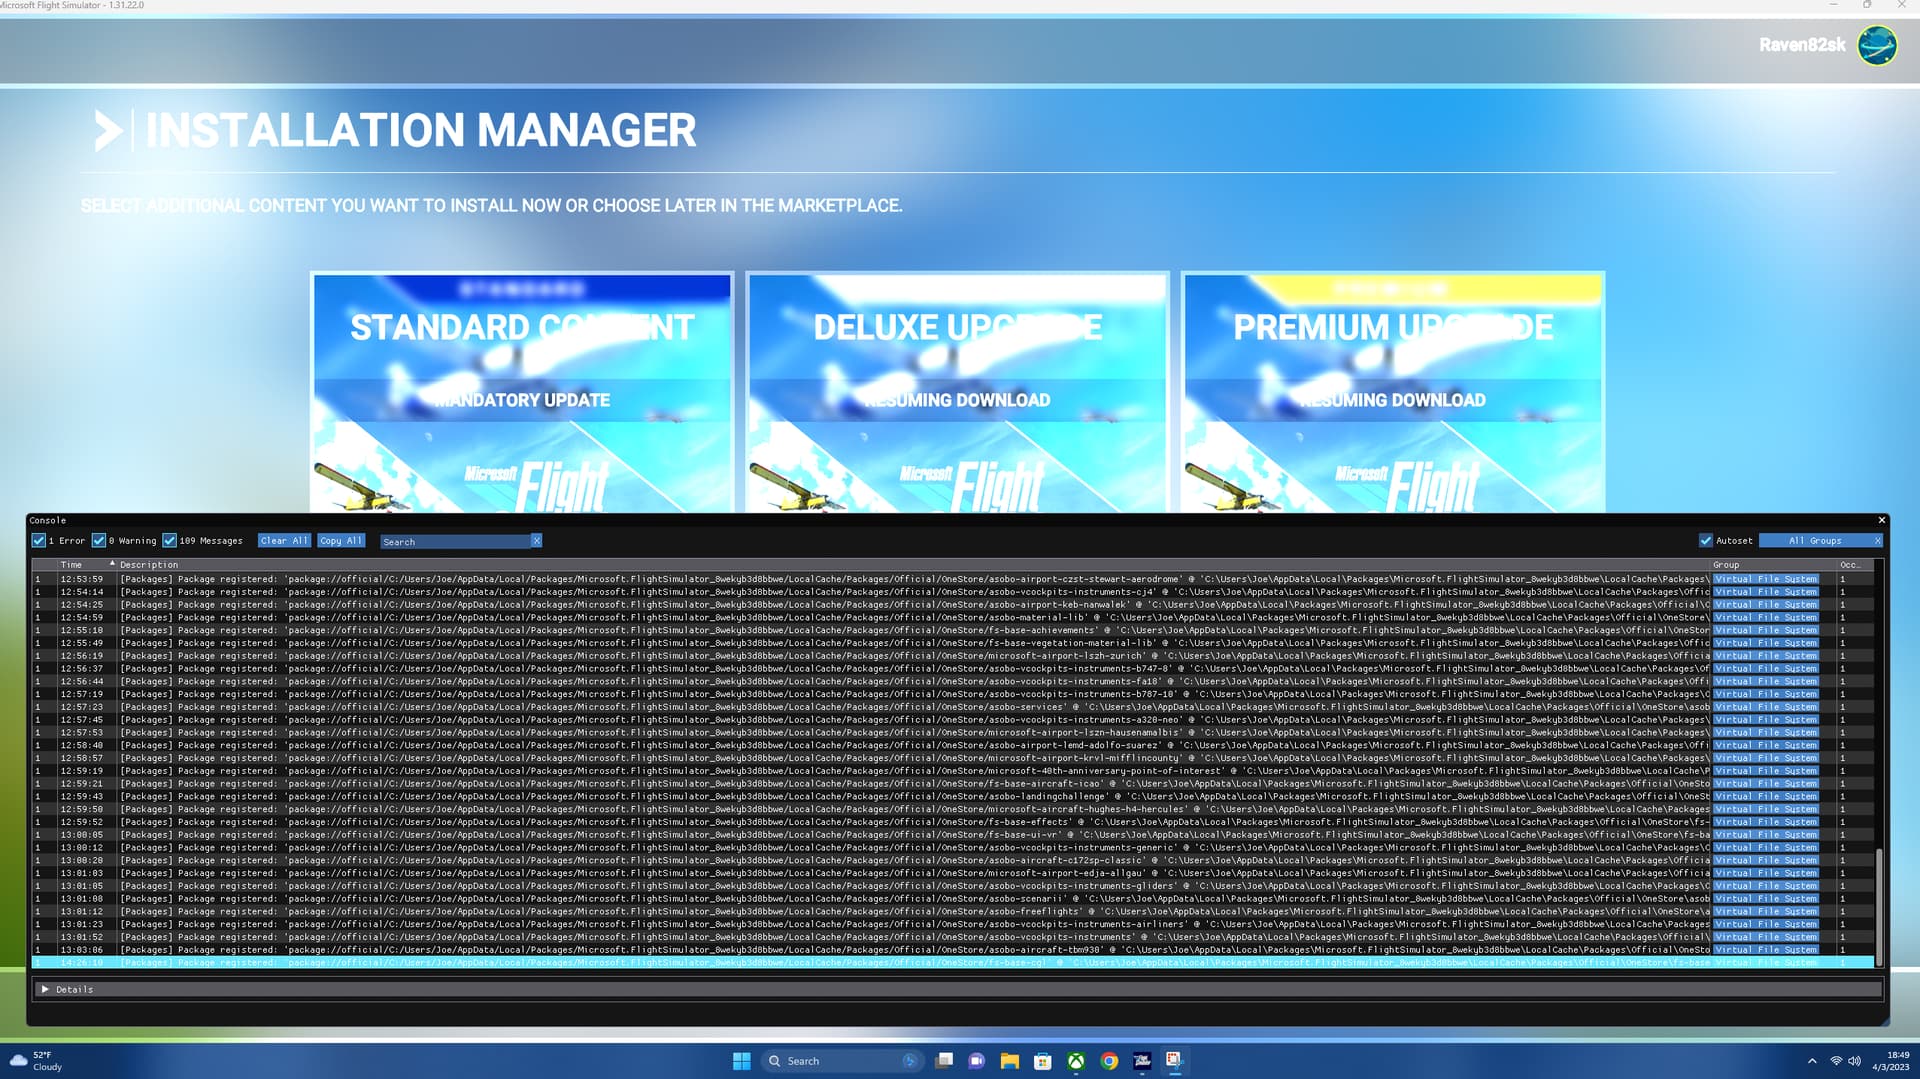Viewport: 1920px width, 1079px height.
Task: Open File Explorer from the taskbar
Action: click(1010, 1061)
